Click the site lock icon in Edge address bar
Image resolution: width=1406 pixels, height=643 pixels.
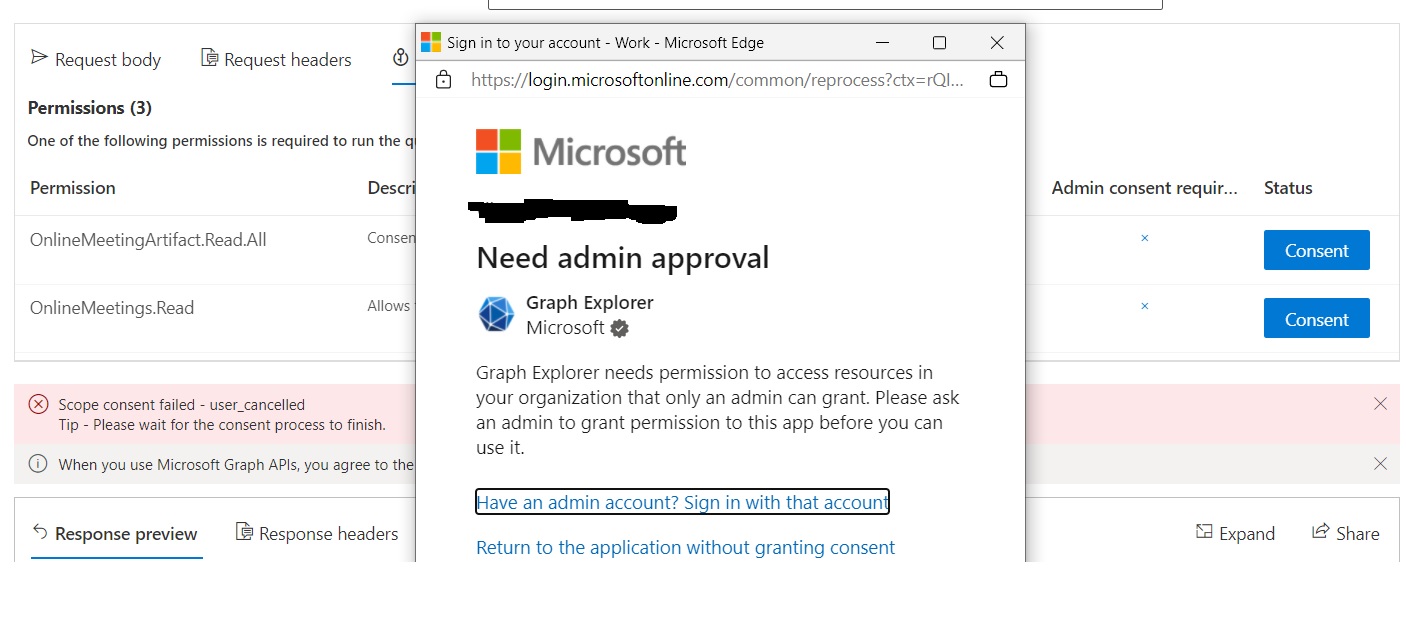click(444, 80)
